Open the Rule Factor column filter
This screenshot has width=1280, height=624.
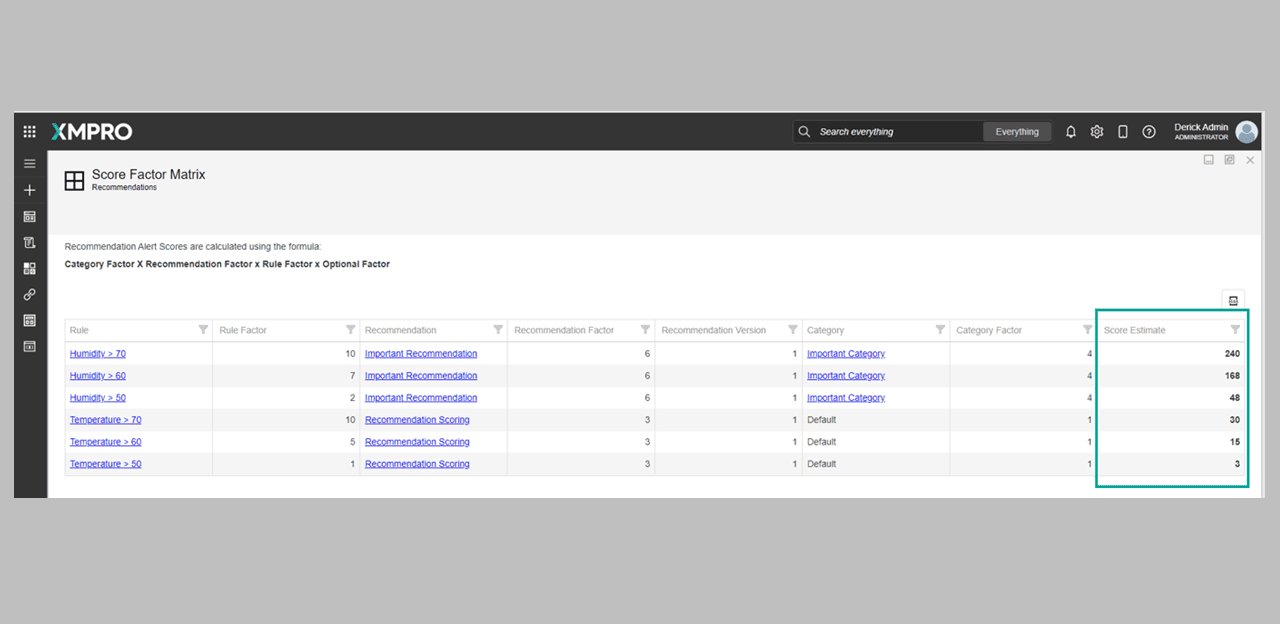[351, 330]
